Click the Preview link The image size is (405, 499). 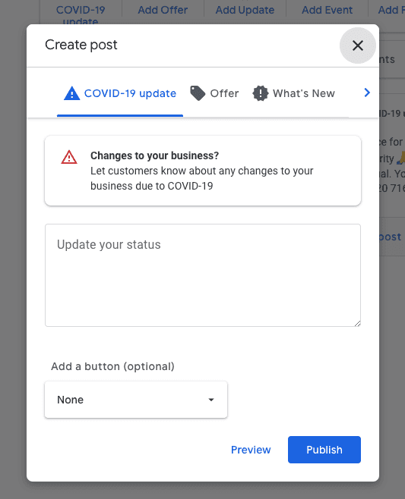(251, 450)
